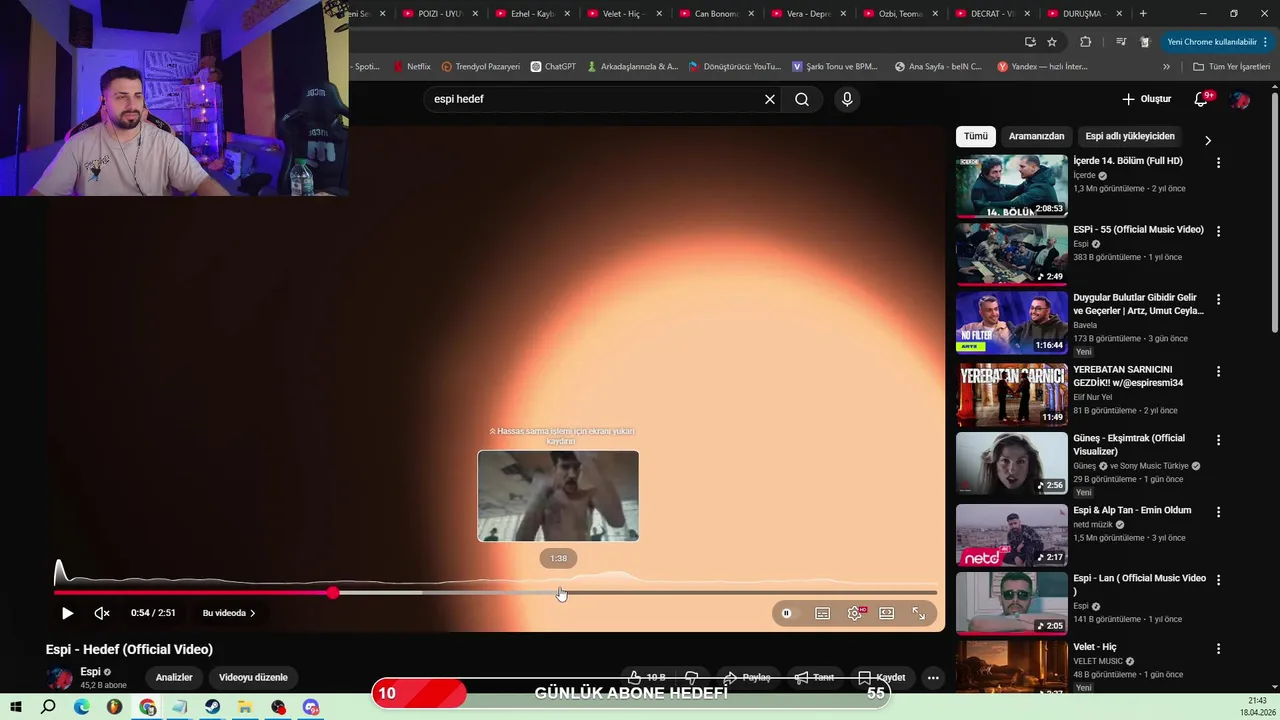
Task: Open the Windows Start menu
Action: click(16, 707)
